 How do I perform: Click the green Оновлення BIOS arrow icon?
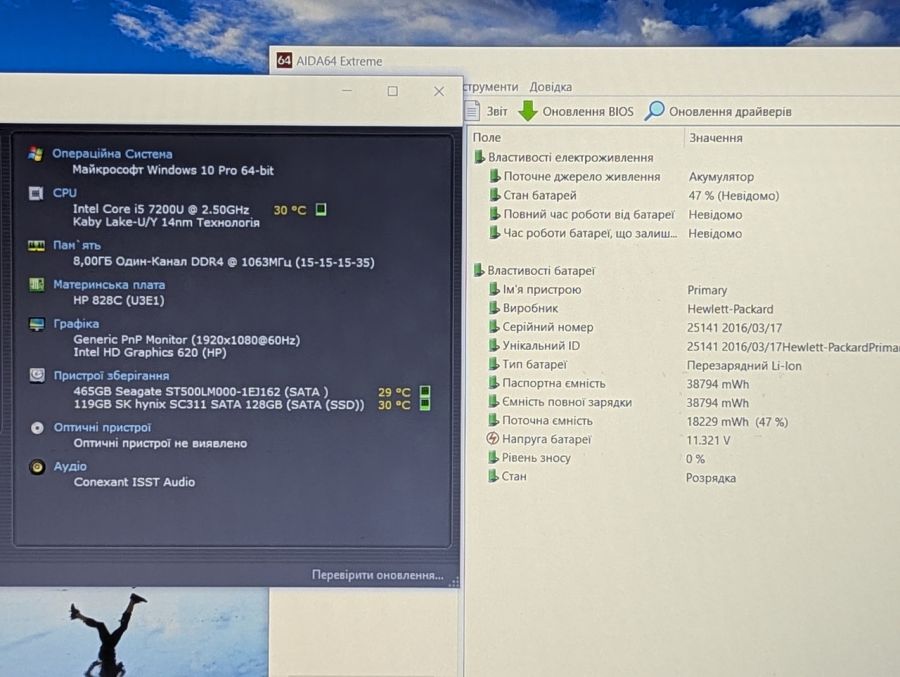pyautogui.click(x=527, y=111)
